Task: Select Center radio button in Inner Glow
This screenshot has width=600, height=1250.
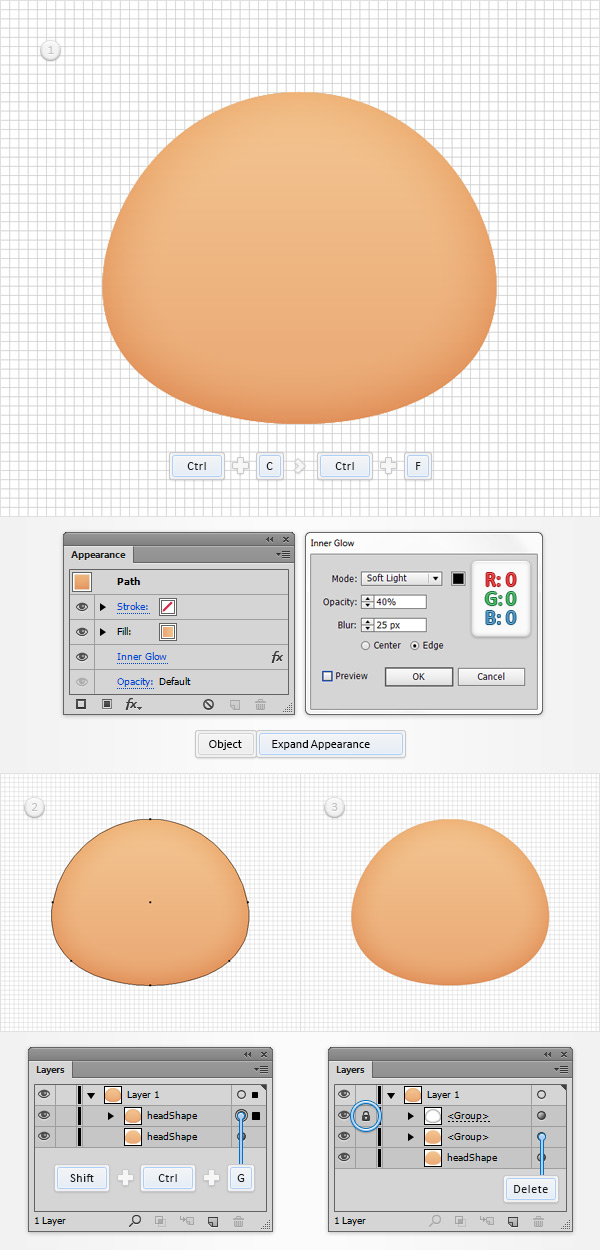Action: 366,646
